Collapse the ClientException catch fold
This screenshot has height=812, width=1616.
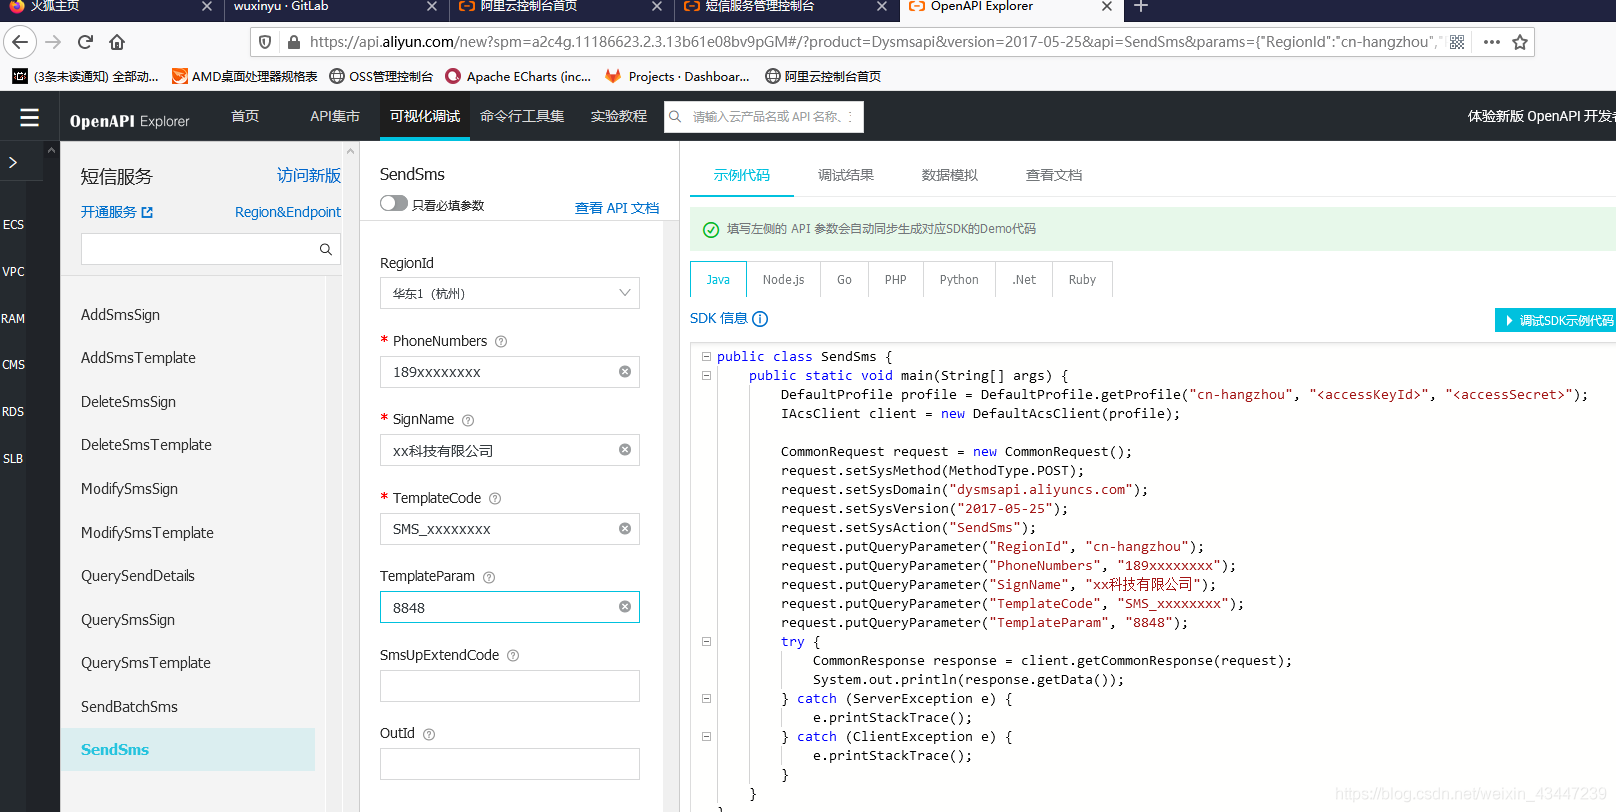point(706,736)
